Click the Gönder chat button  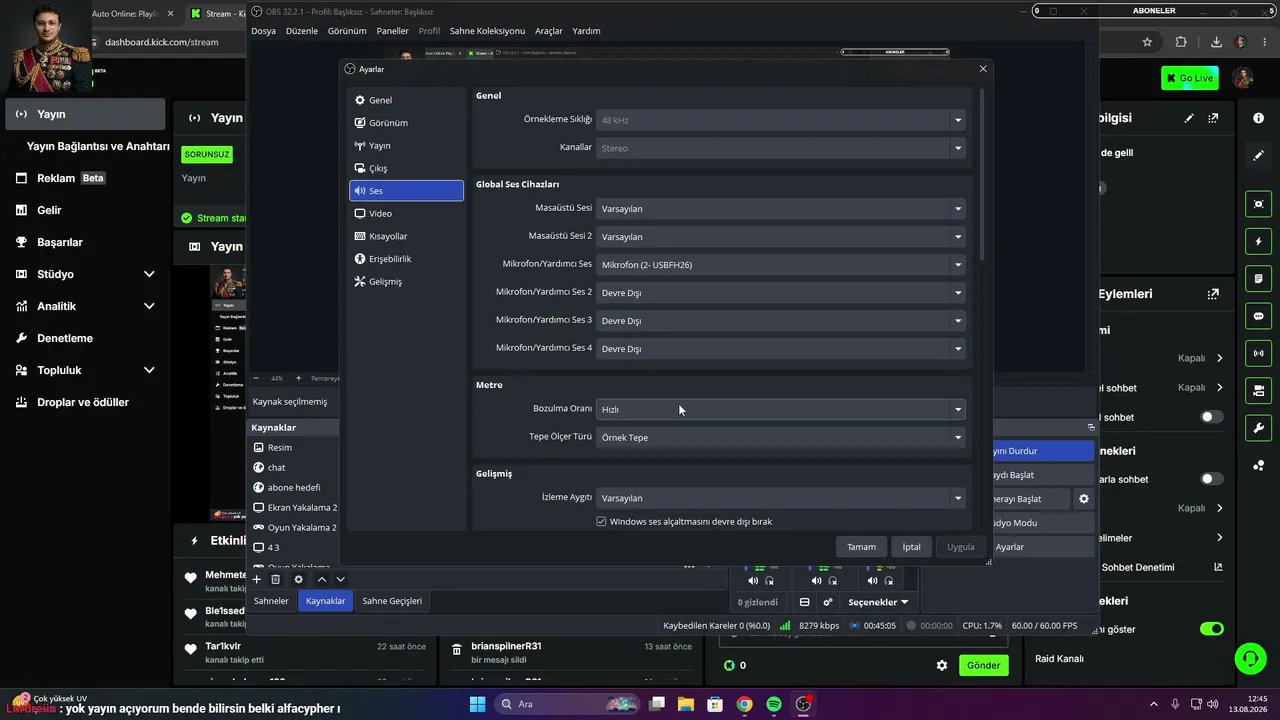(x=983, y=665)
